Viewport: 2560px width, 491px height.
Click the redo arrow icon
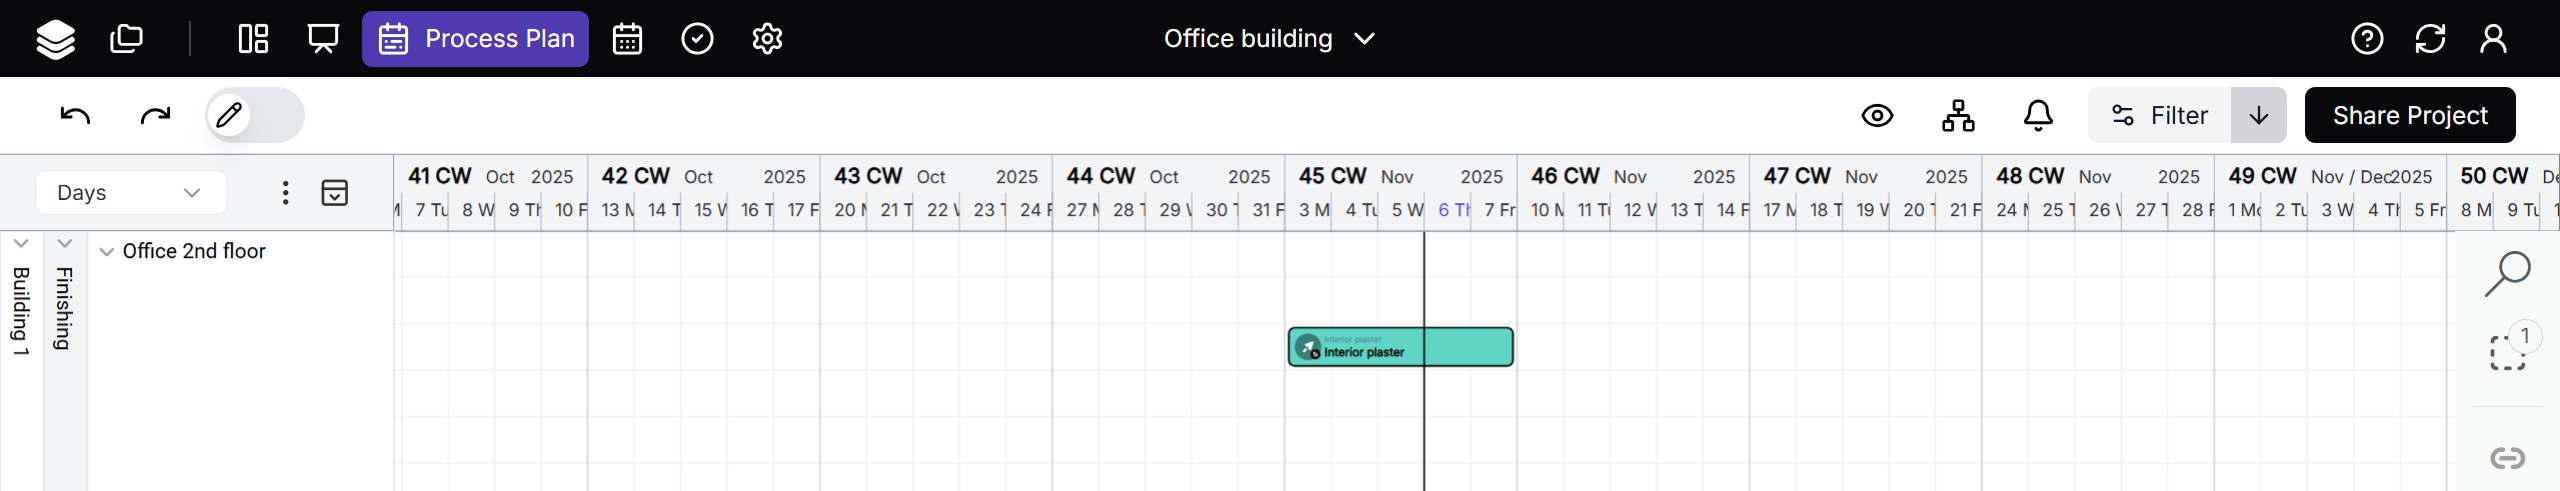click(x=155, y=115)
